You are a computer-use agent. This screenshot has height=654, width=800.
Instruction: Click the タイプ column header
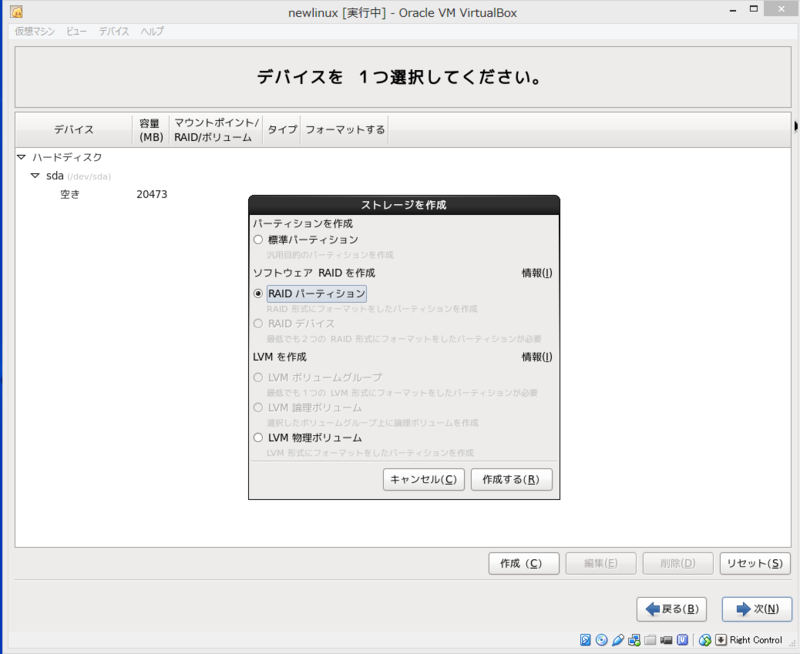282,130
